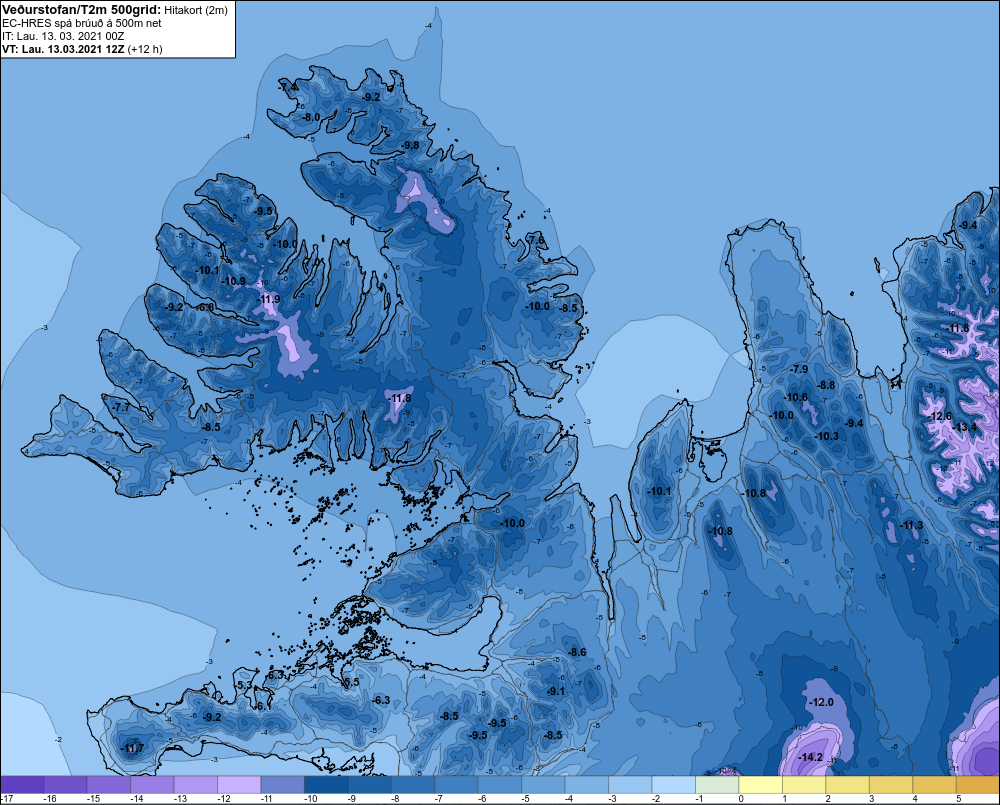Click the legend swatch between -7 and -6

pyautogui.click(x=456, y=785)
